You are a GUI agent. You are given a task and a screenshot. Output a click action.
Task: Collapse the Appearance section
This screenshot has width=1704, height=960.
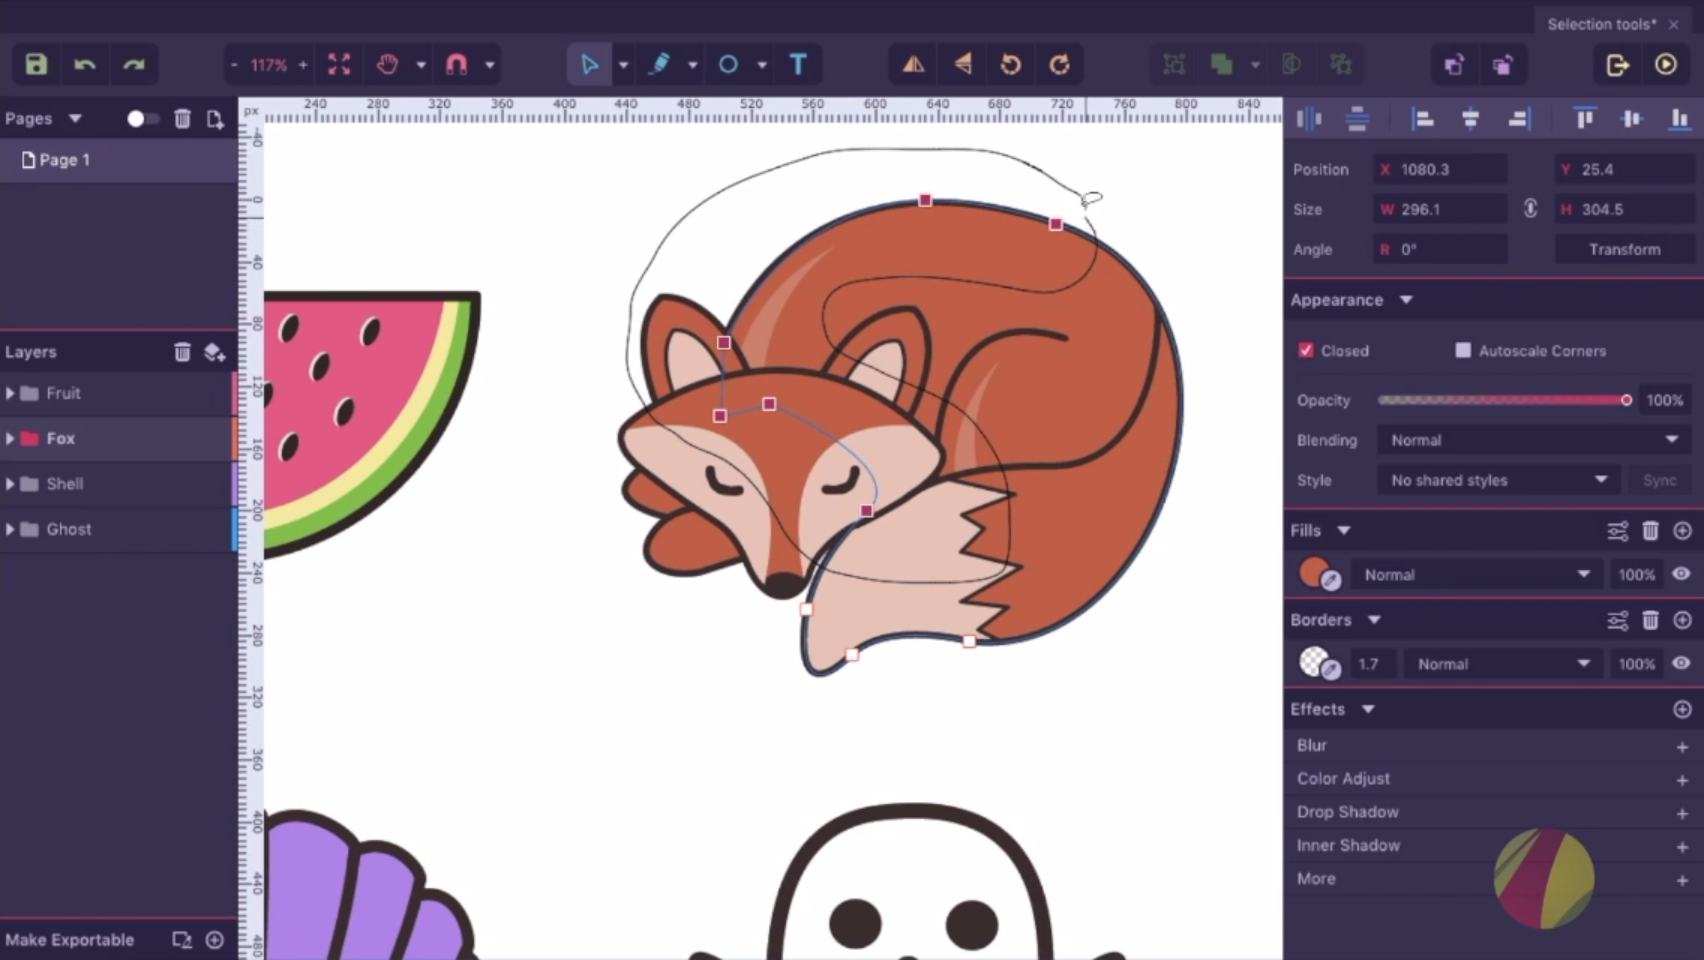1407,299
